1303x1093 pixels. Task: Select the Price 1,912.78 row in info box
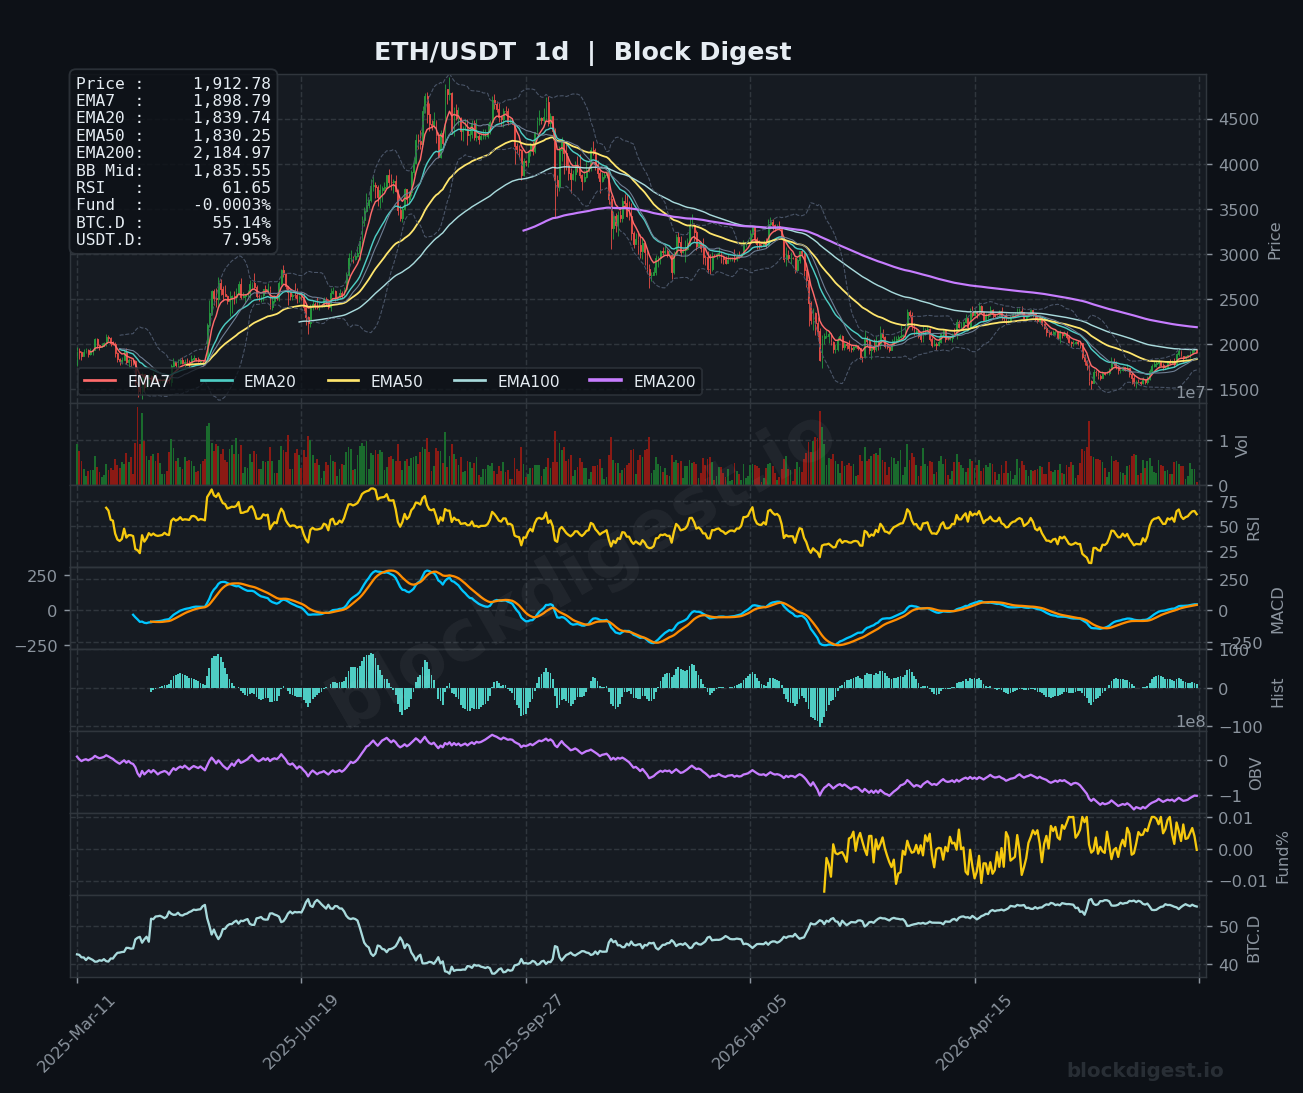point(173,84)
